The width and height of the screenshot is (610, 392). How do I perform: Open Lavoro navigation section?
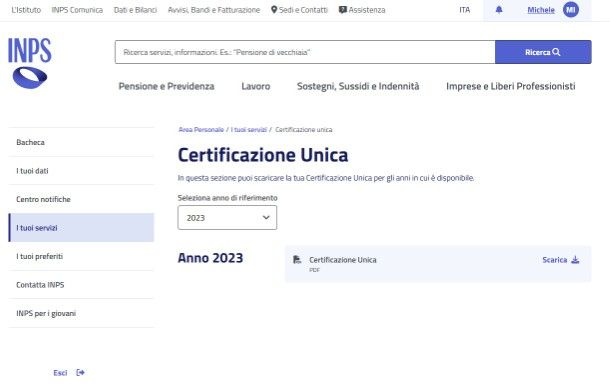click(x=256, y=86)
